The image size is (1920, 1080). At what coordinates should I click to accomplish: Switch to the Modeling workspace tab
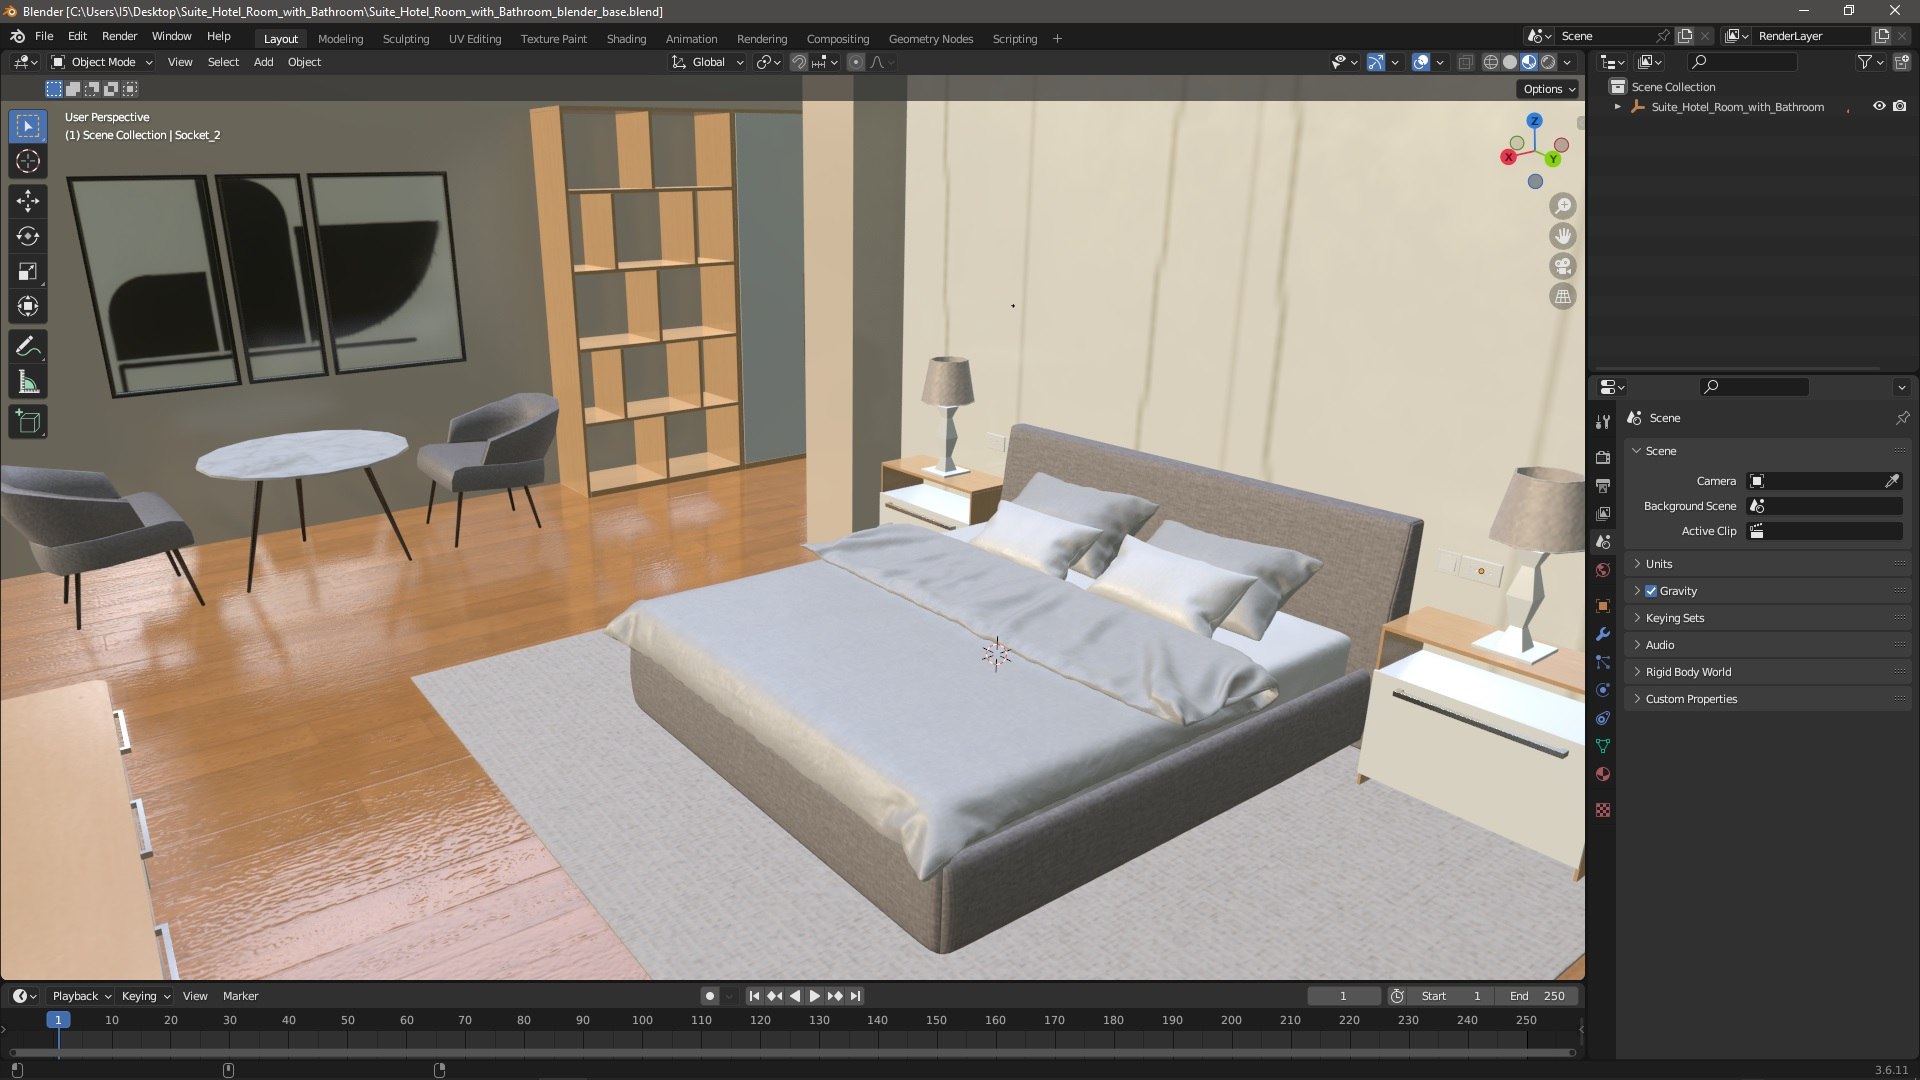(340, 39)
